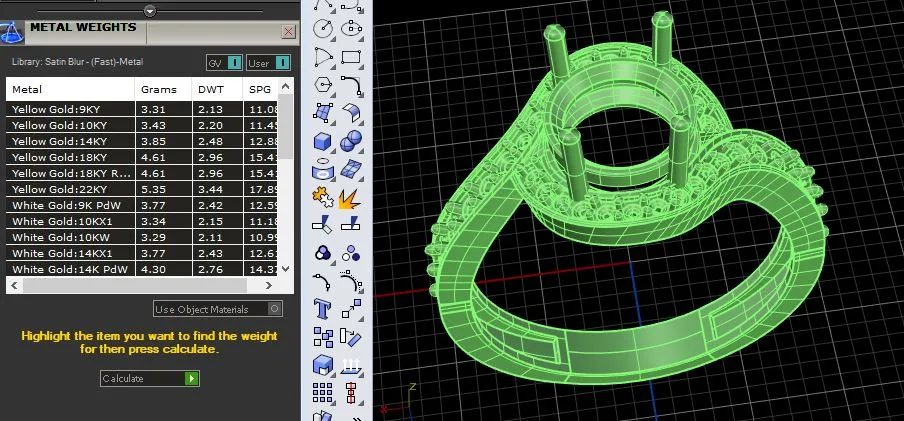
Task: Select the Box solid tool
Action: [x=324, y=141]
